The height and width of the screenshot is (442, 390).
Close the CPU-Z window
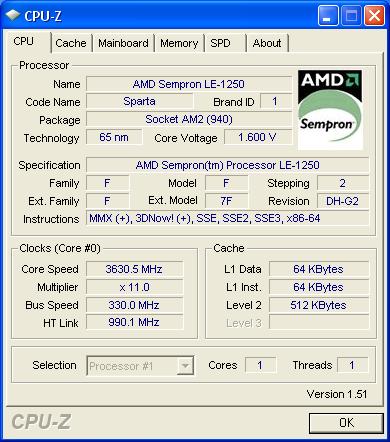(x=374, y=16)
